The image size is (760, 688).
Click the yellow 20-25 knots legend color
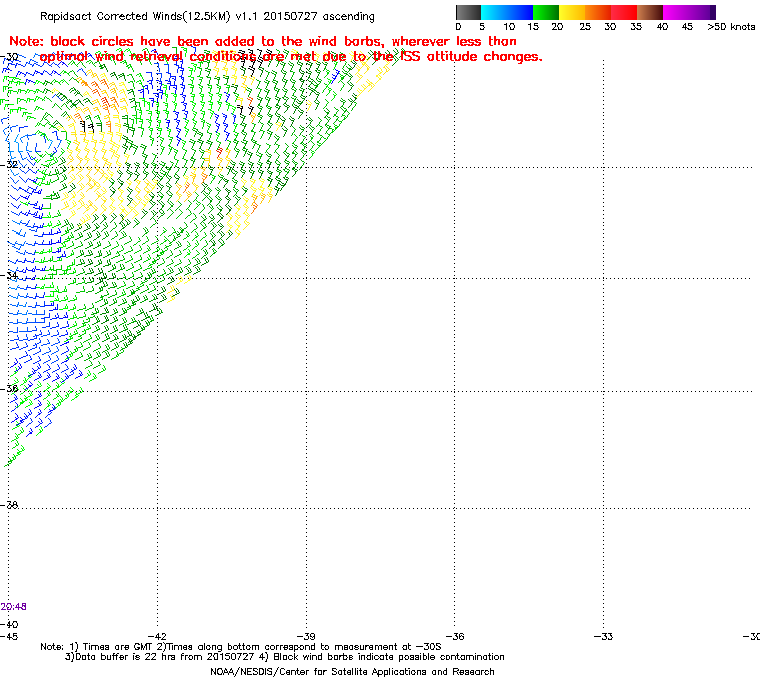click(572, 12)
